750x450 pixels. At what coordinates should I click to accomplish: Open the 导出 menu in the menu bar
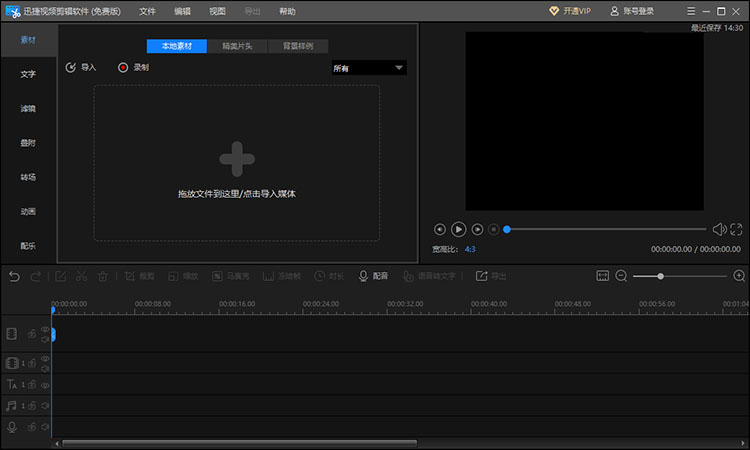(252, 11)
